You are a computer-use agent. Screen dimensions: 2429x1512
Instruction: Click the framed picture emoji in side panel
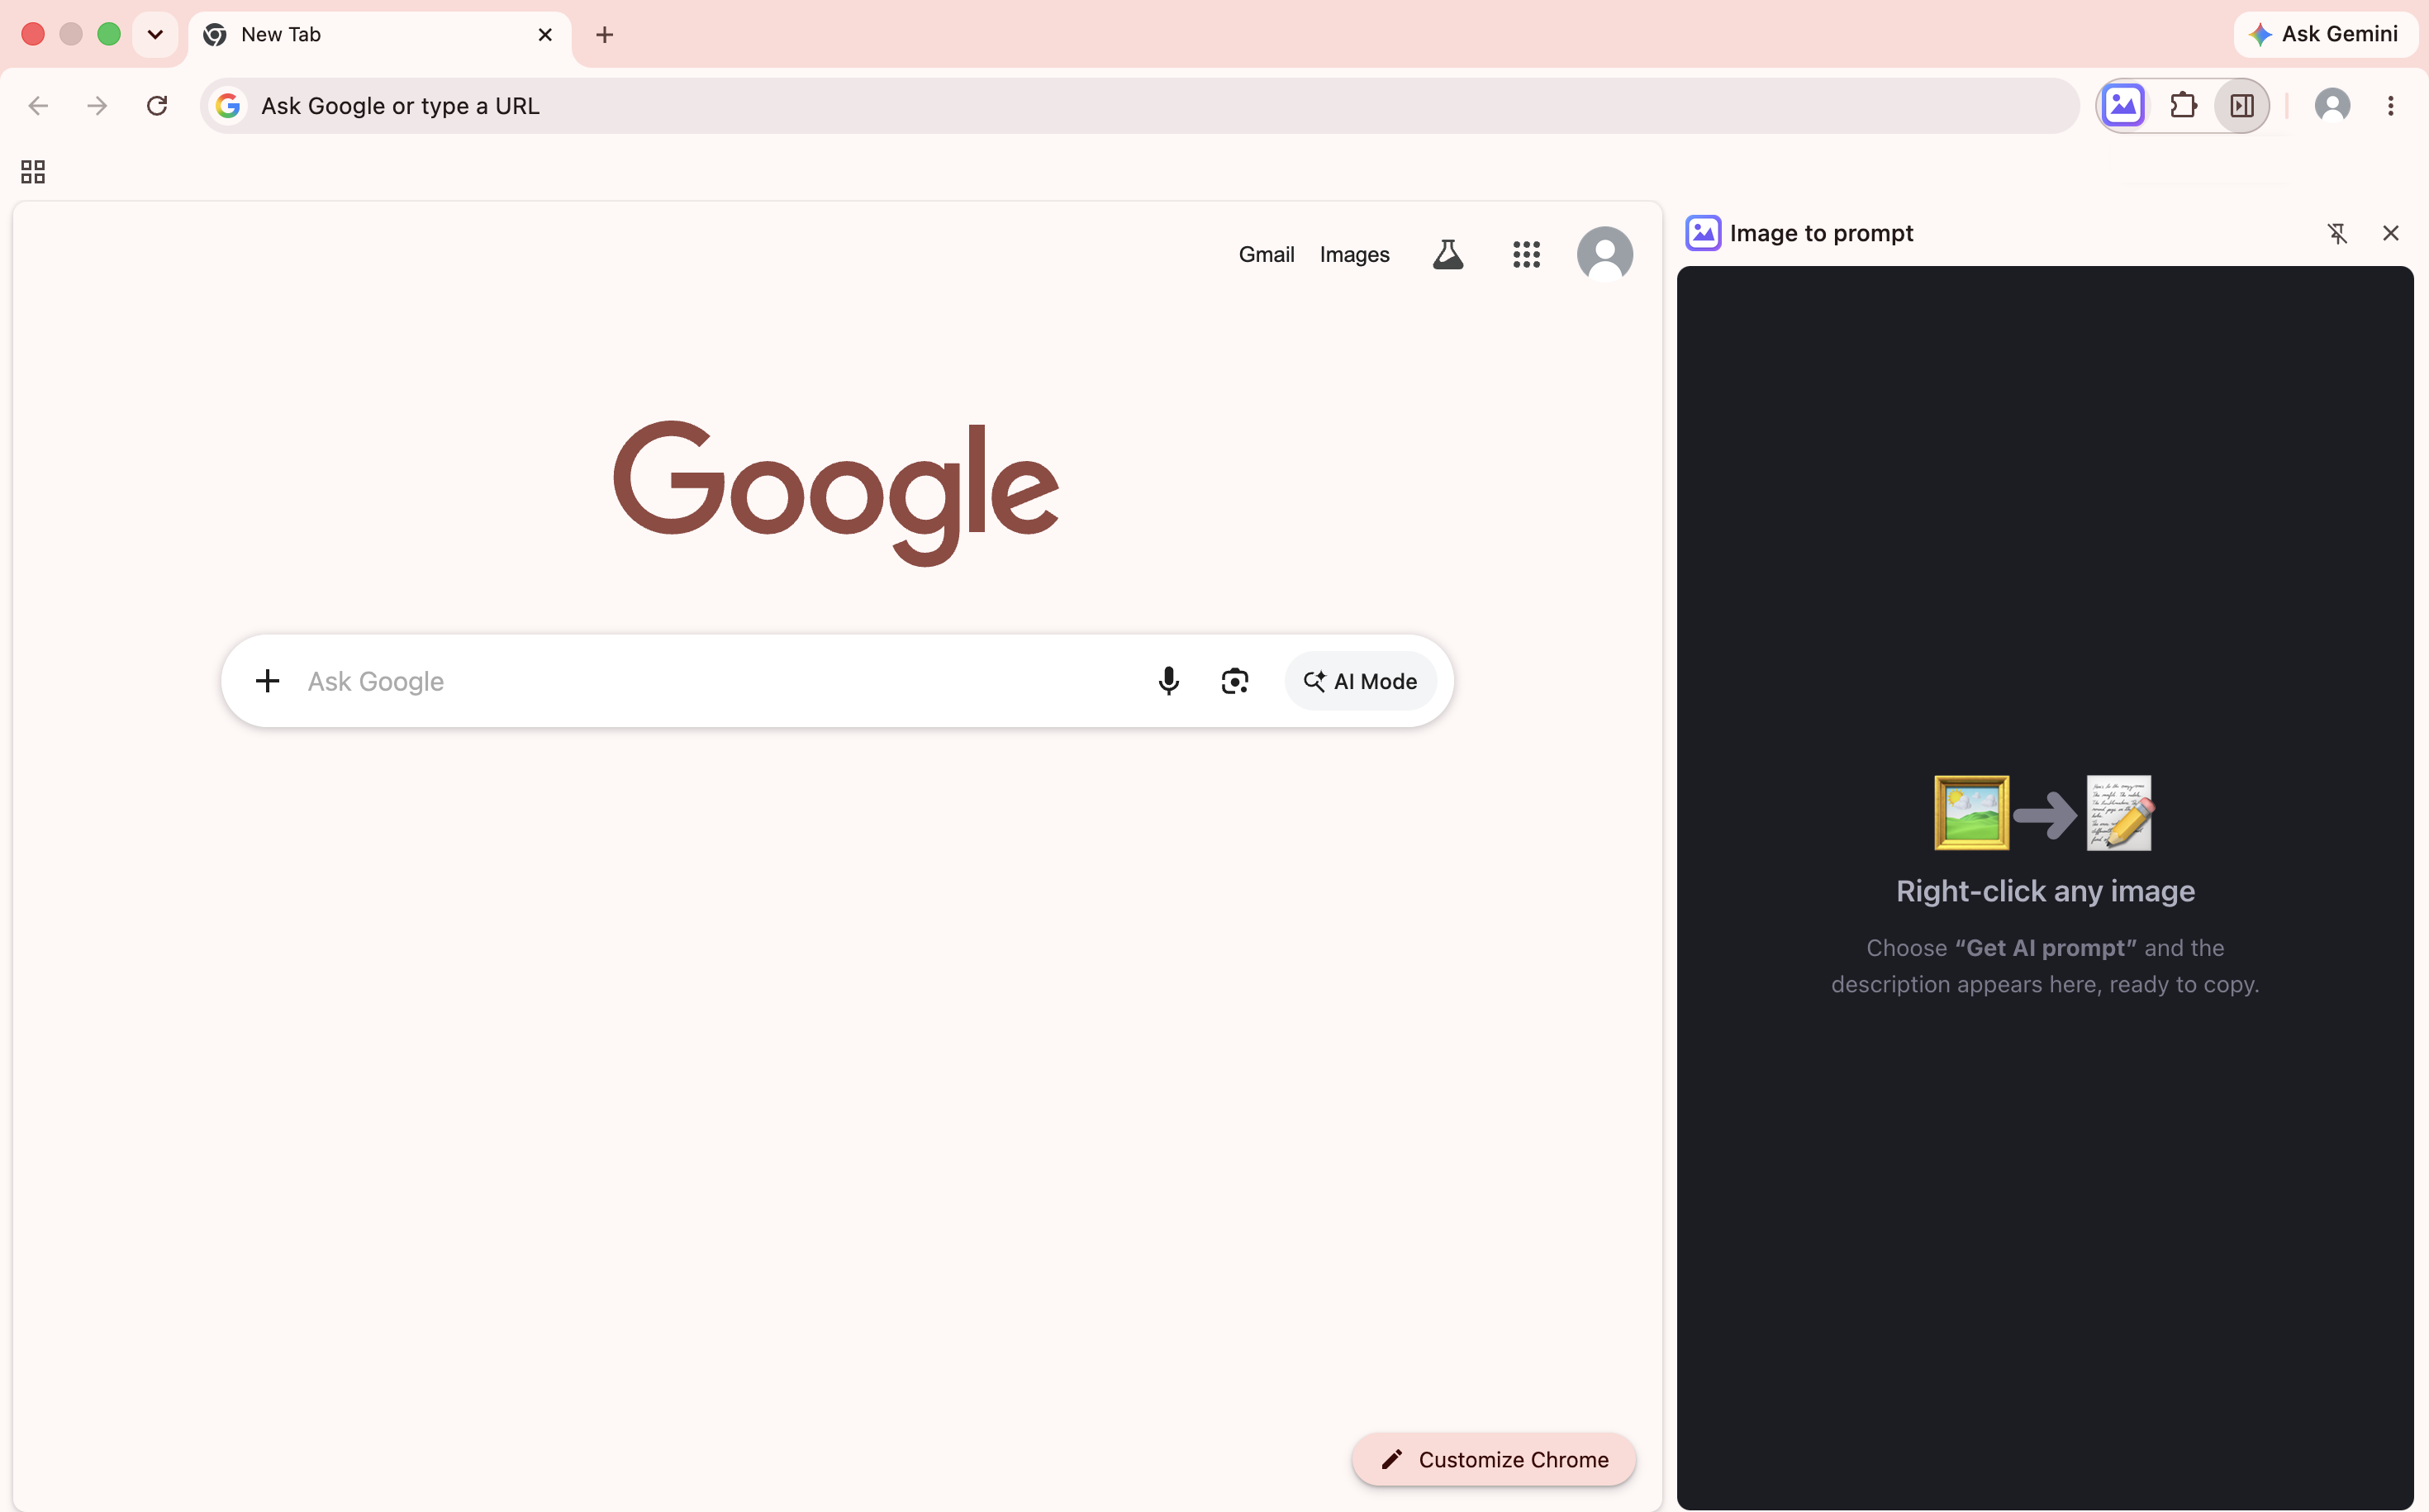pyautogui.click(x=1971, y=813)
